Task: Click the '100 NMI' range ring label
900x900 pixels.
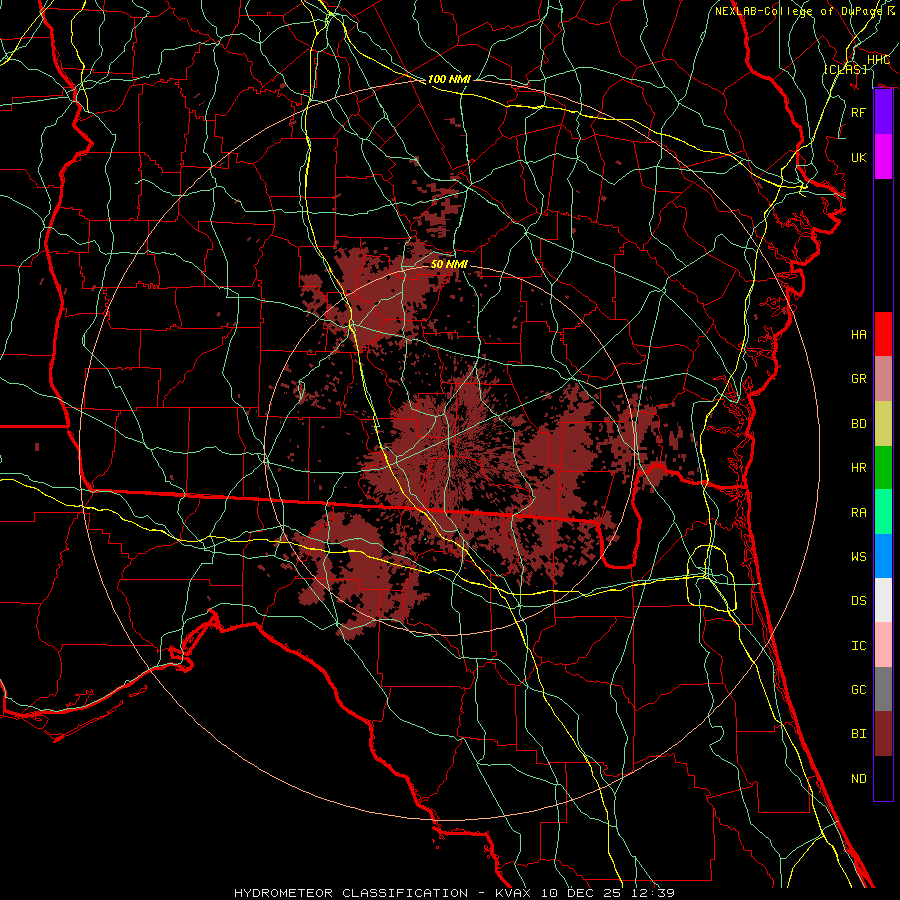Action: 449,79
